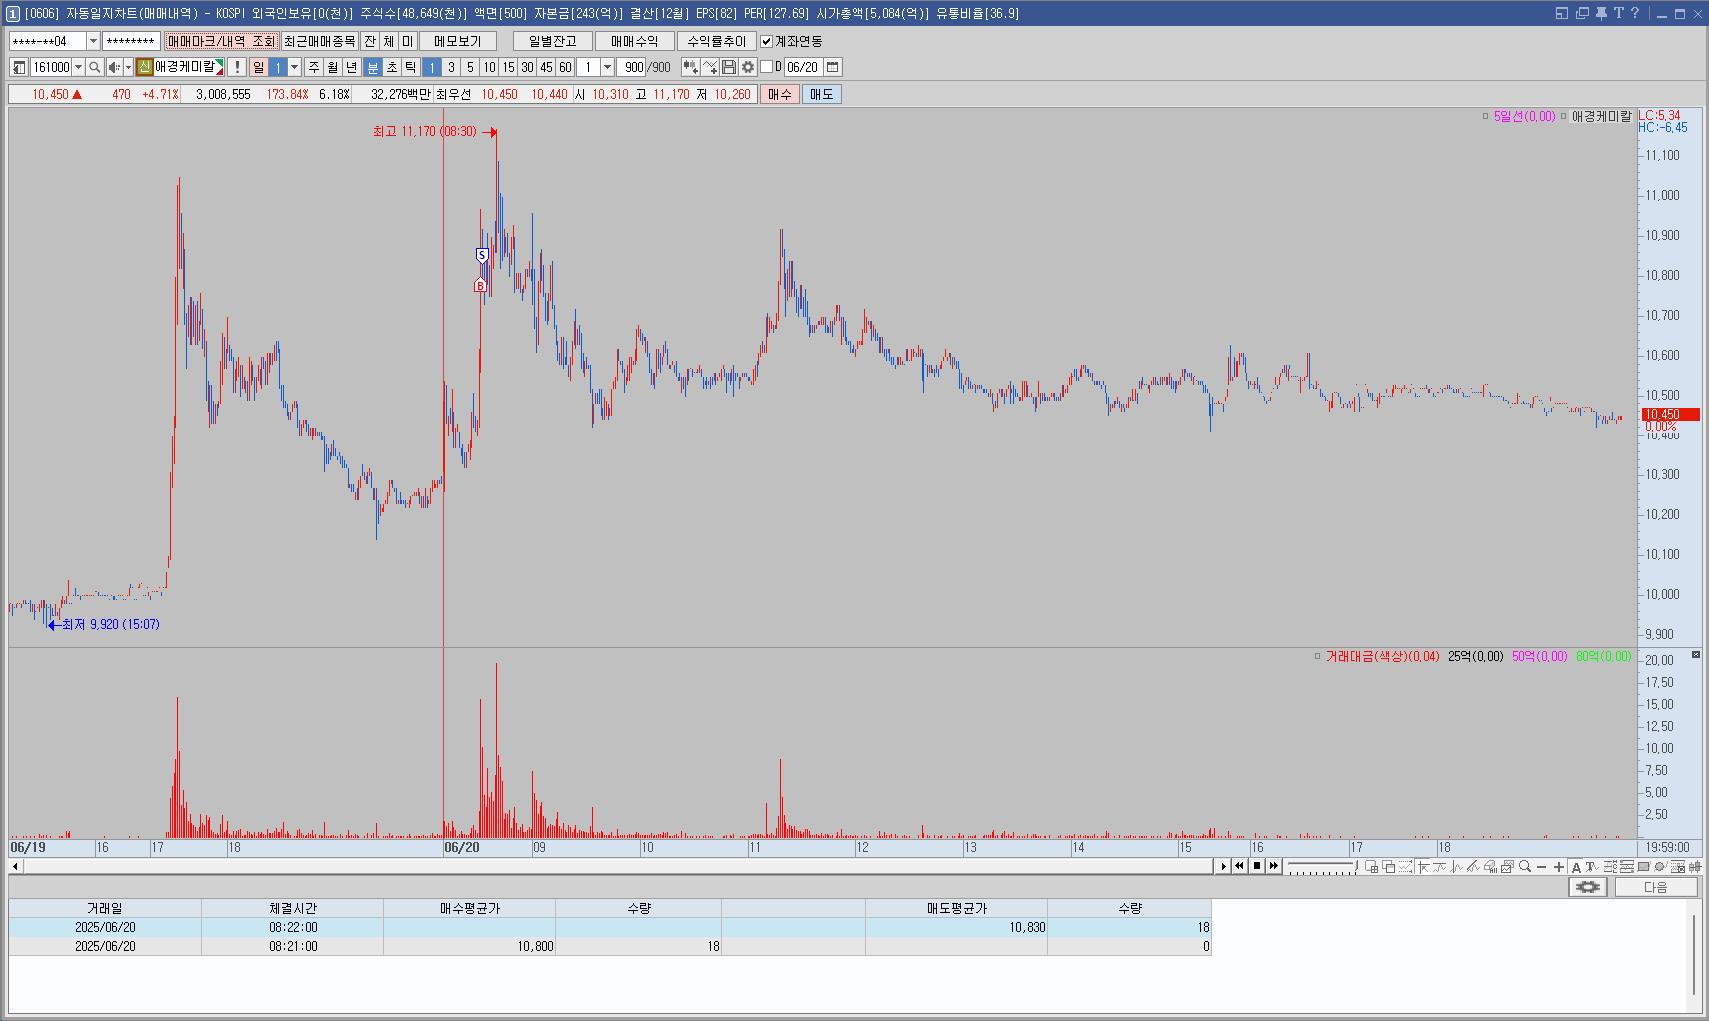Click the 수익률추이 button

(x=717, y=41)
